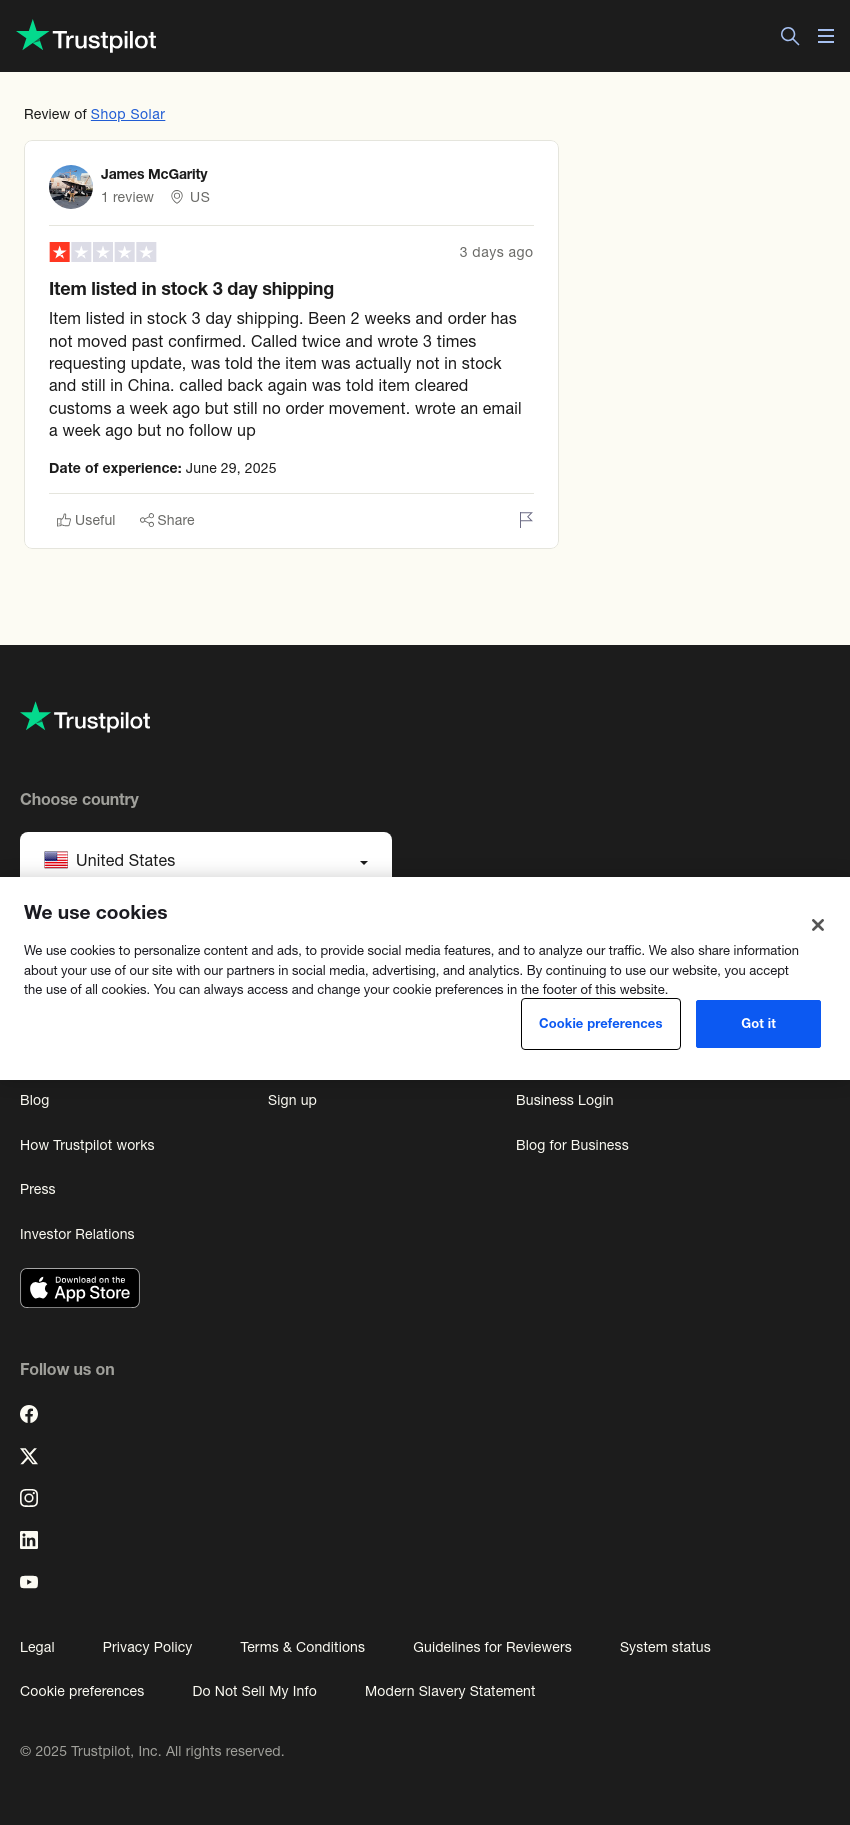Click the 'Choose country' label
The width and height of the screenshot is (850, 1825).
pos(79,799)
